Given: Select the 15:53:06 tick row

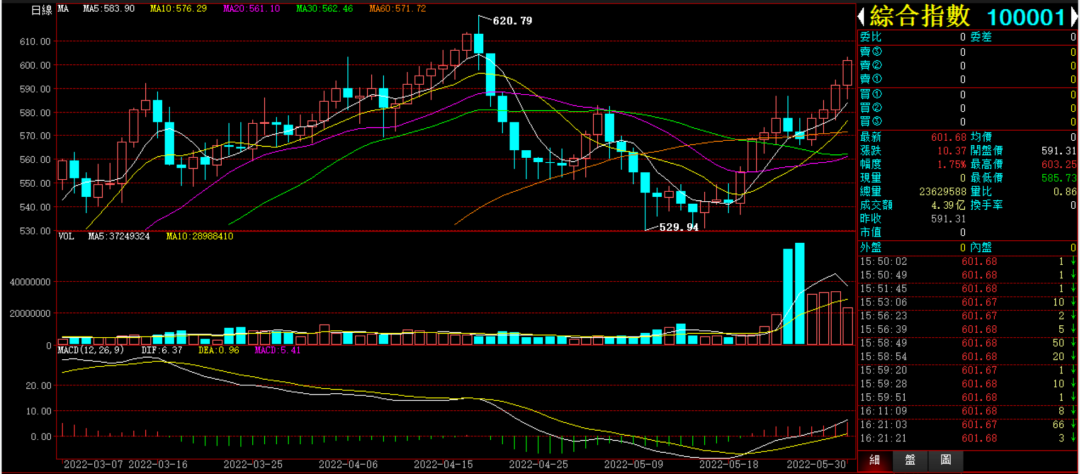Looking at the screenshot, I should coord(967,302).
